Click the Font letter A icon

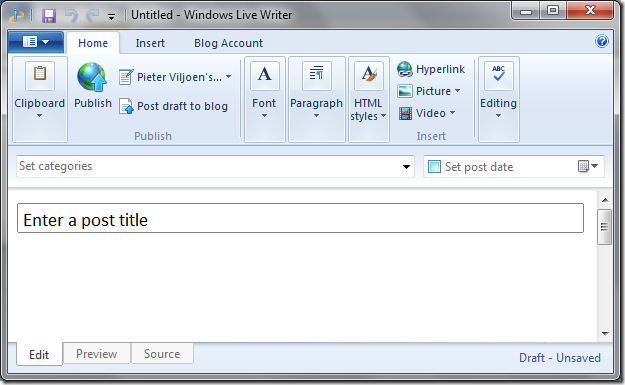(265, 75)
